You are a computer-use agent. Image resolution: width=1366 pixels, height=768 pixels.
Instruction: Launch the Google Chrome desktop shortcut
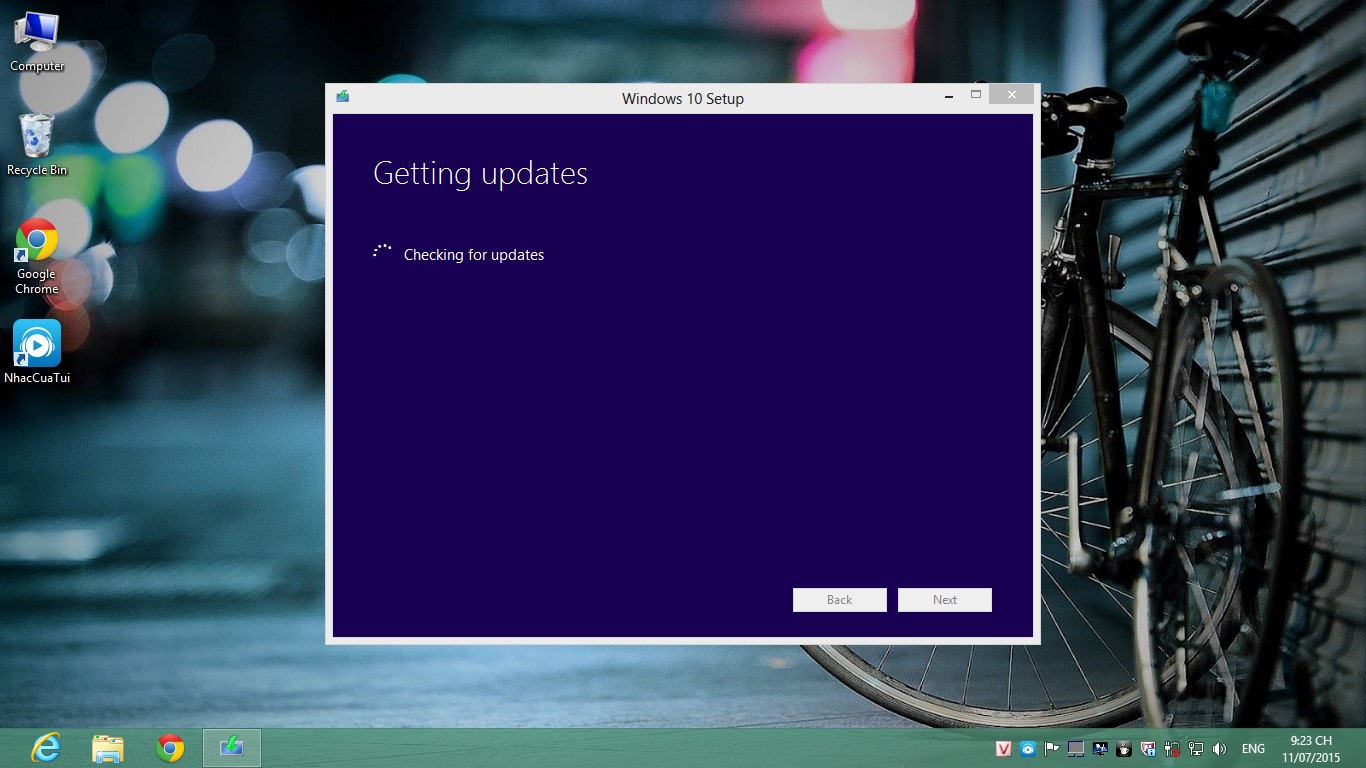(37, 257)
